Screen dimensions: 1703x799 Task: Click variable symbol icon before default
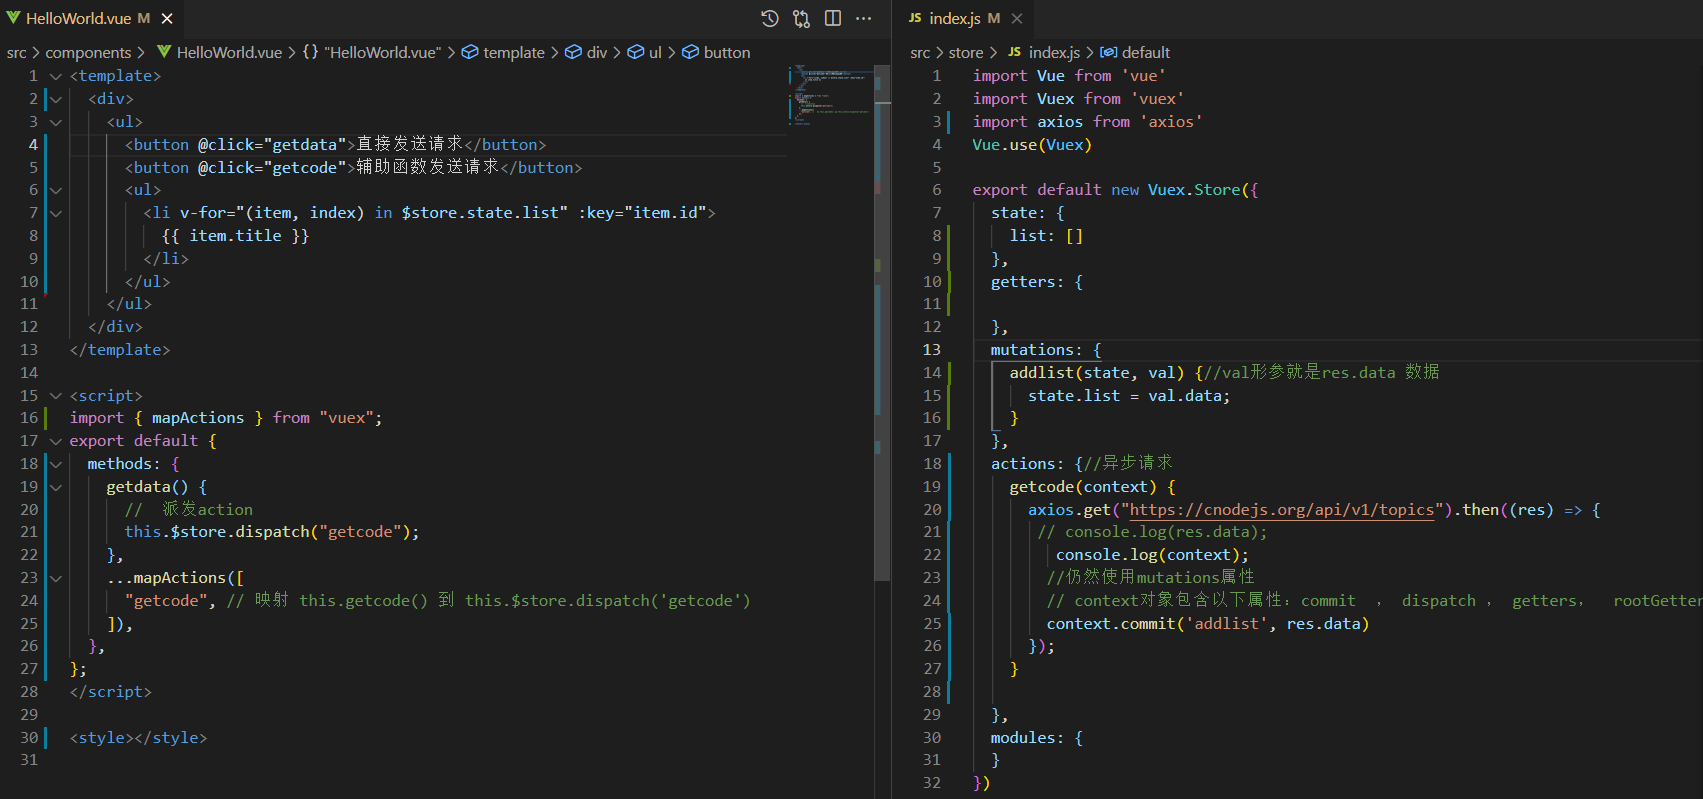click(1108, 52)
